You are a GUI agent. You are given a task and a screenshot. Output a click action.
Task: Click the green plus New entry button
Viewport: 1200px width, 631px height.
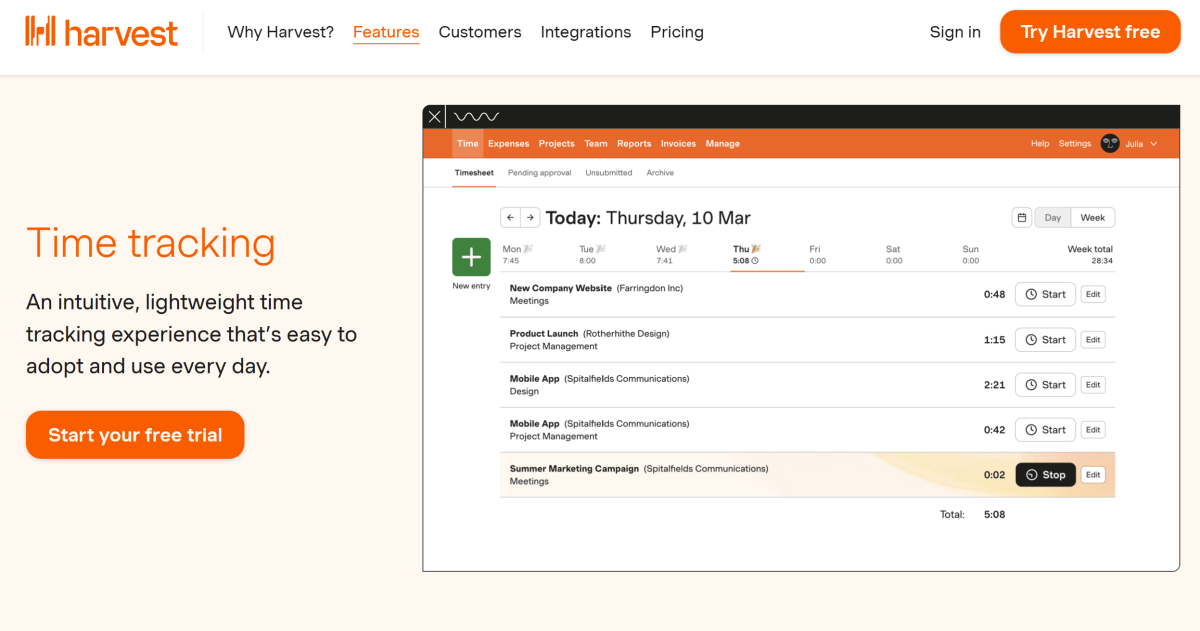click(x=471, y=257)
